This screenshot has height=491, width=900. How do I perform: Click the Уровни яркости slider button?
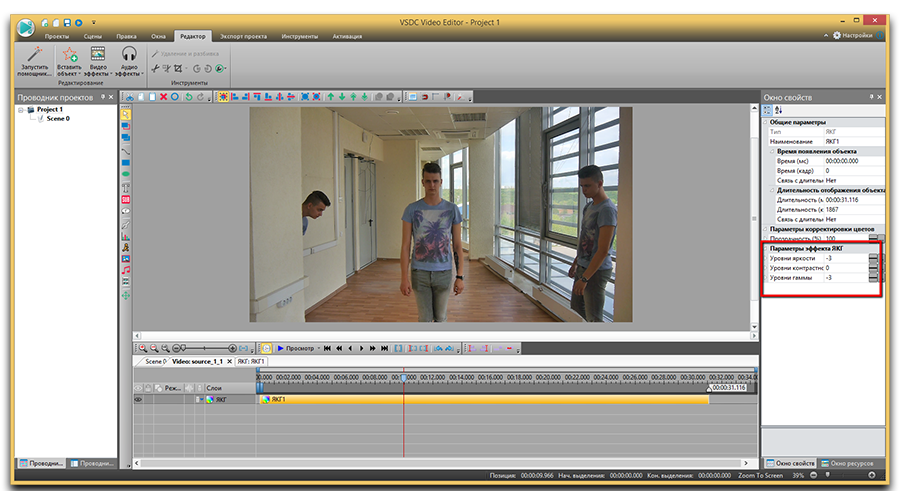[873, 258]
